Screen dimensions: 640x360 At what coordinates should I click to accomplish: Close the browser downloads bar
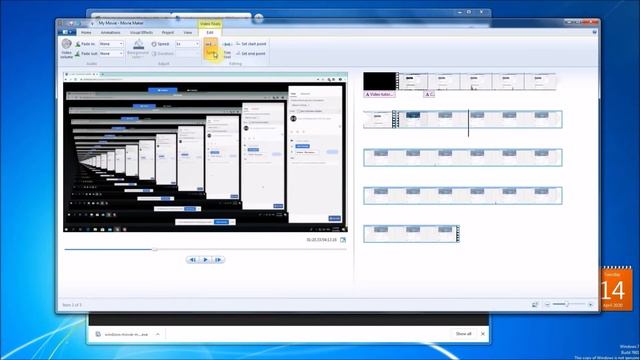tap(483, 334)
